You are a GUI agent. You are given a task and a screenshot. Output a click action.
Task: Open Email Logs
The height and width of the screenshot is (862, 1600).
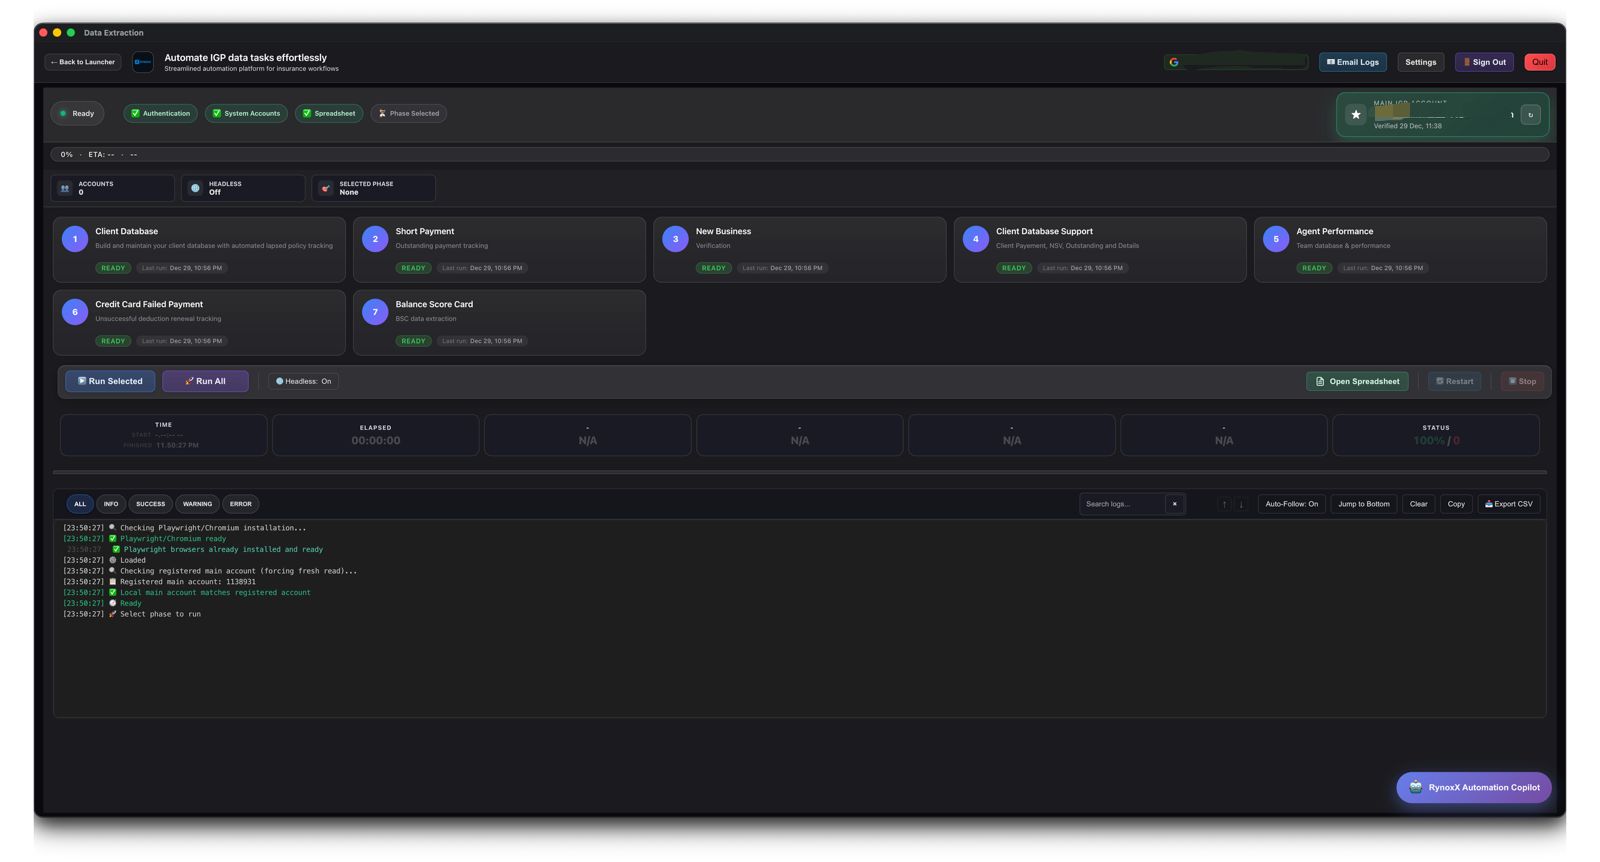[1352, 62]
